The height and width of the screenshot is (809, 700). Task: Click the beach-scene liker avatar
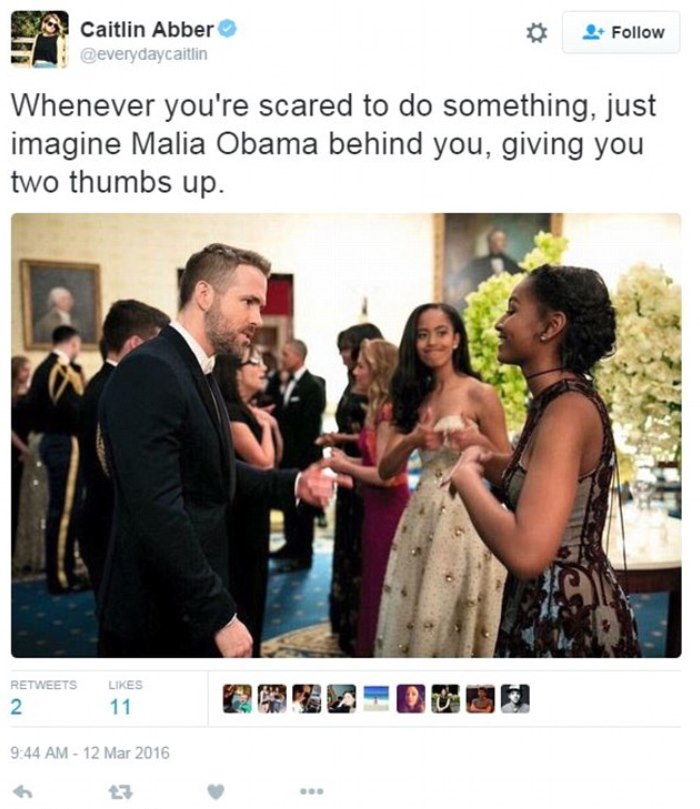pyautogui.click(x=376, y=699)
